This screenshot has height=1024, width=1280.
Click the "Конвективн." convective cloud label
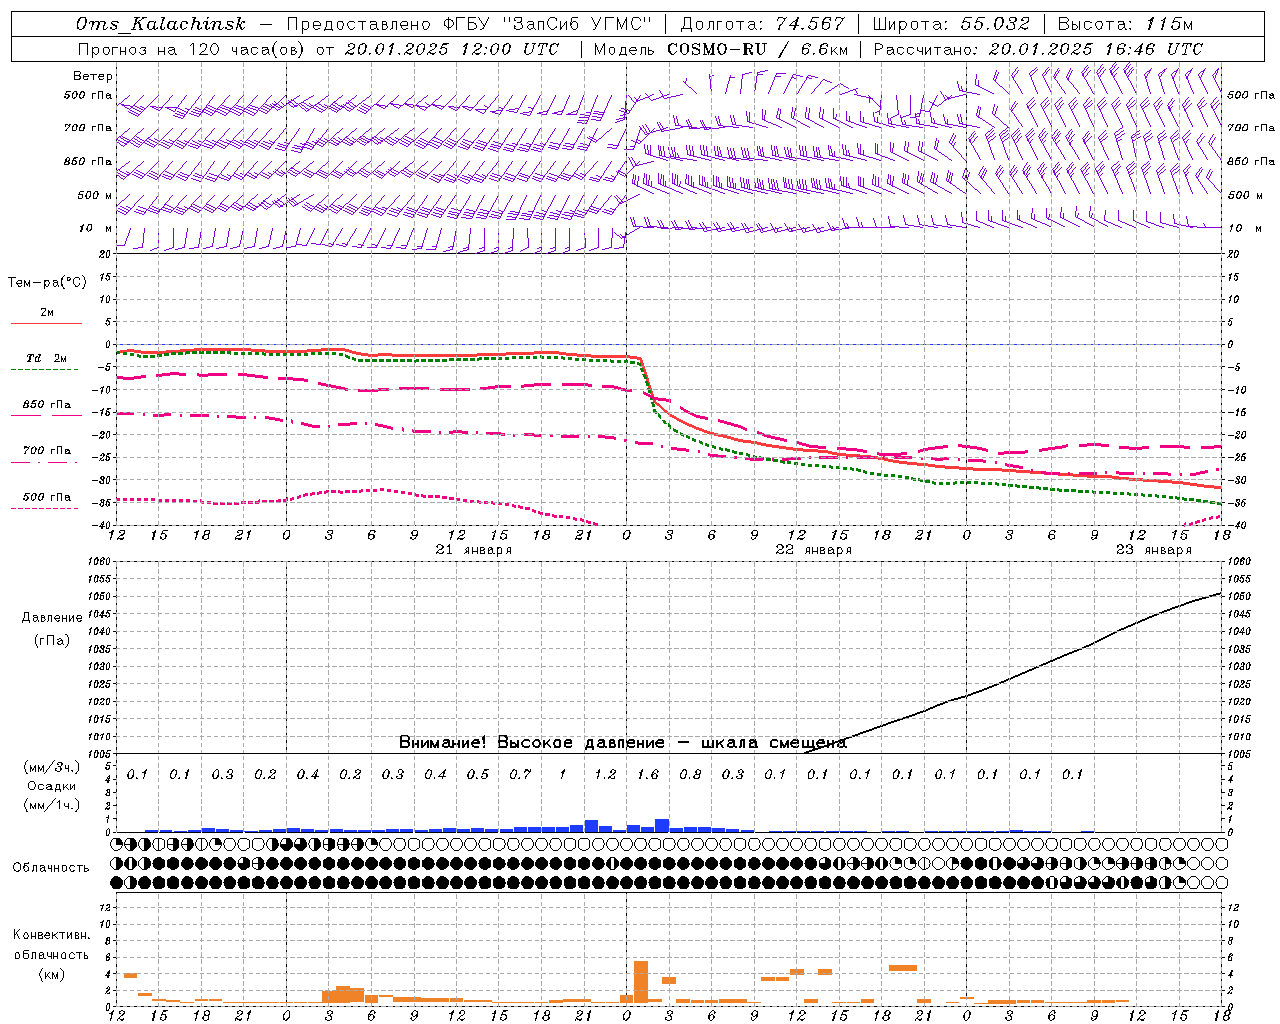51,935
